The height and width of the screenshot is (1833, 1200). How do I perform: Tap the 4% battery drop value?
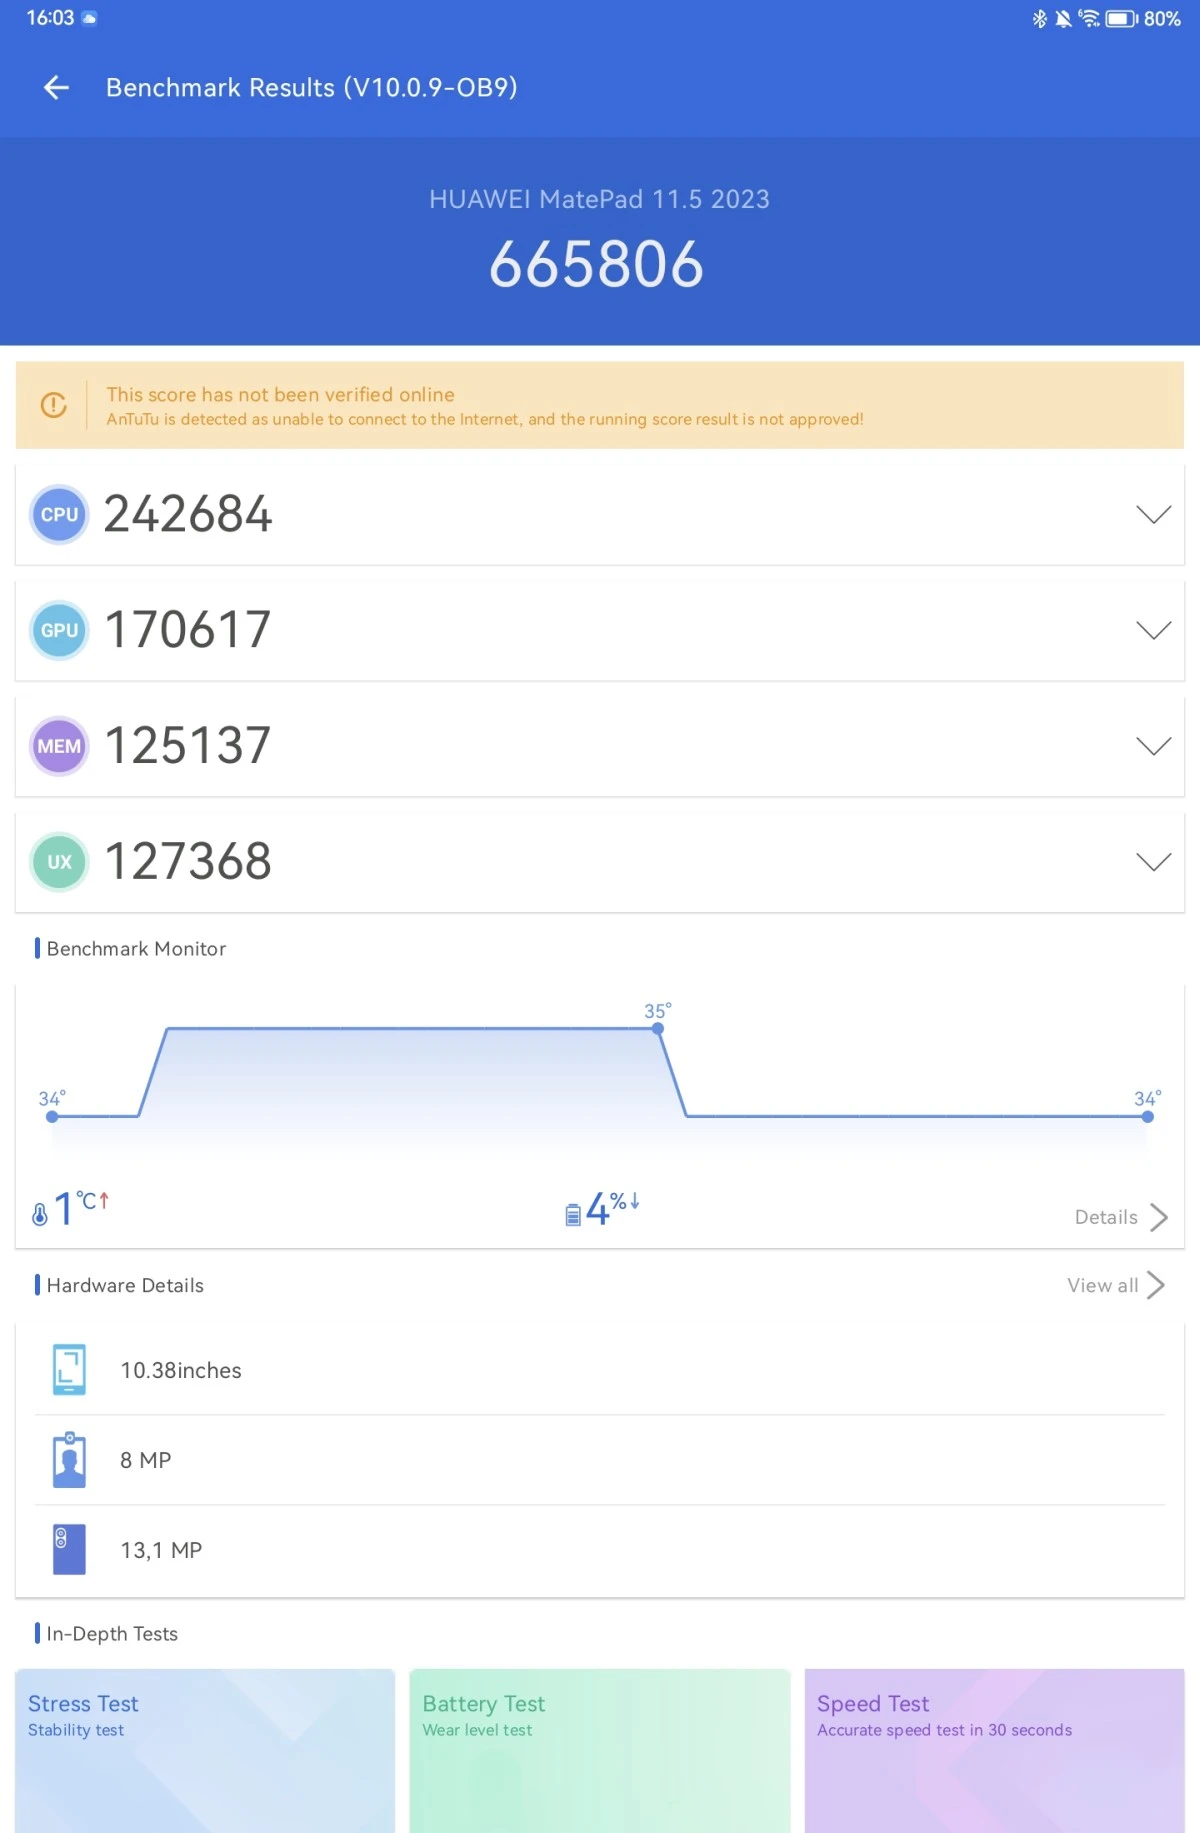(x=612, y=1208)
